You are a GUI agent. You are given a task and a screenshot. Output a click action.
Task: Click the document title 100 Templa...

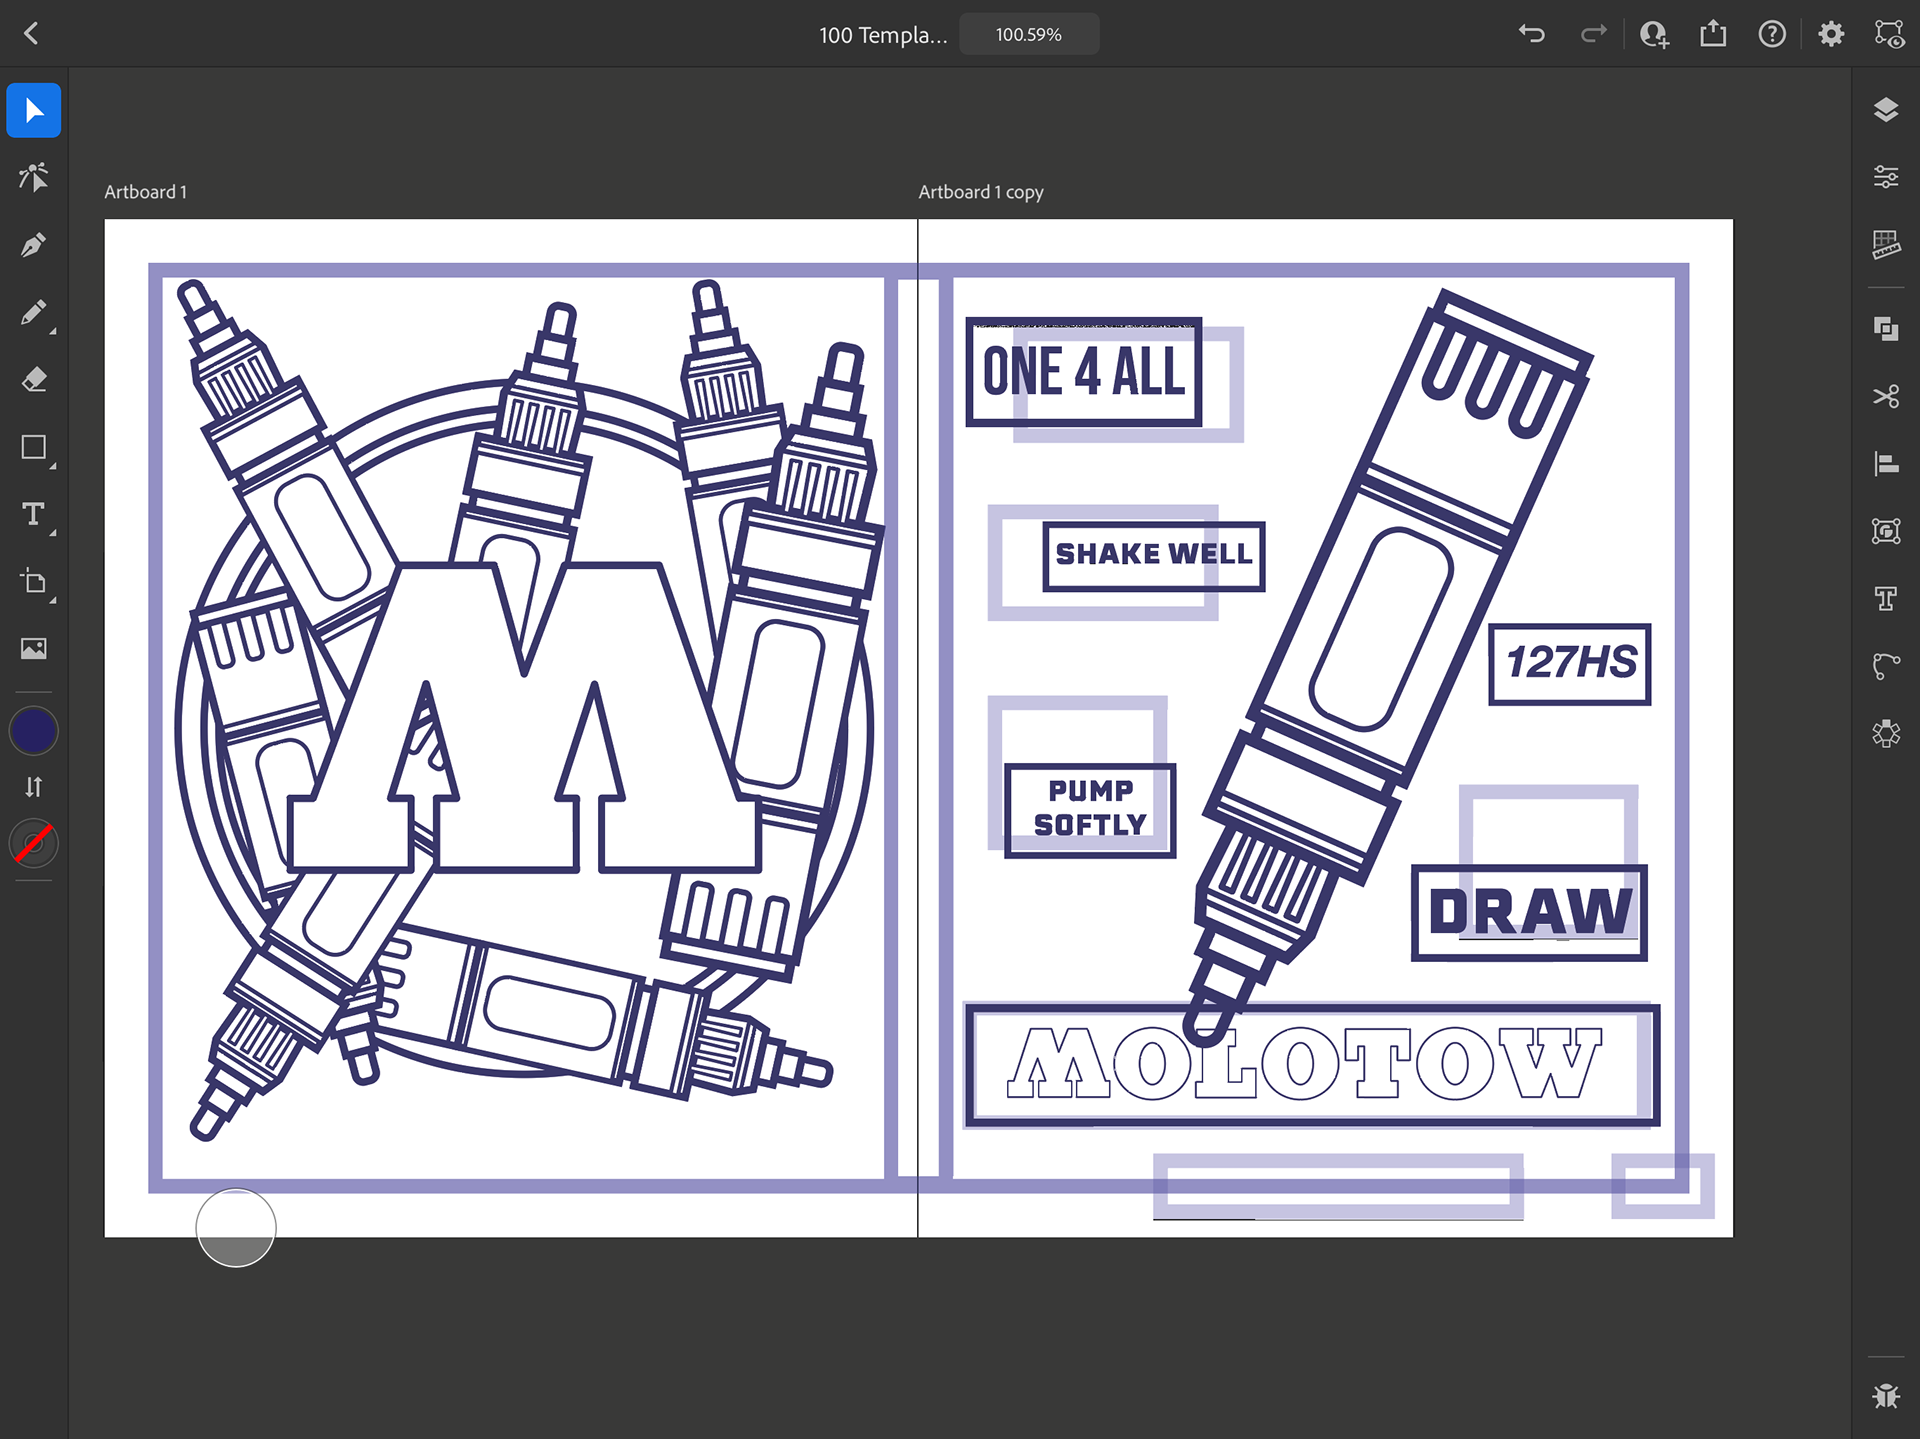click(x=883, y=35)
